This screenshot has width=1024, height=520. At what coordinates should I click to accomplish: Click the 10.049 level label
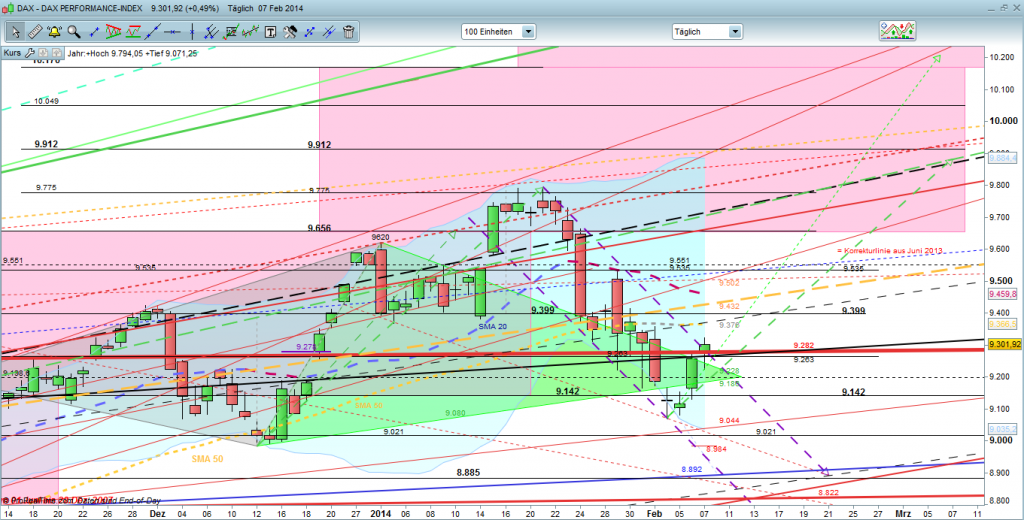[47, 101]
